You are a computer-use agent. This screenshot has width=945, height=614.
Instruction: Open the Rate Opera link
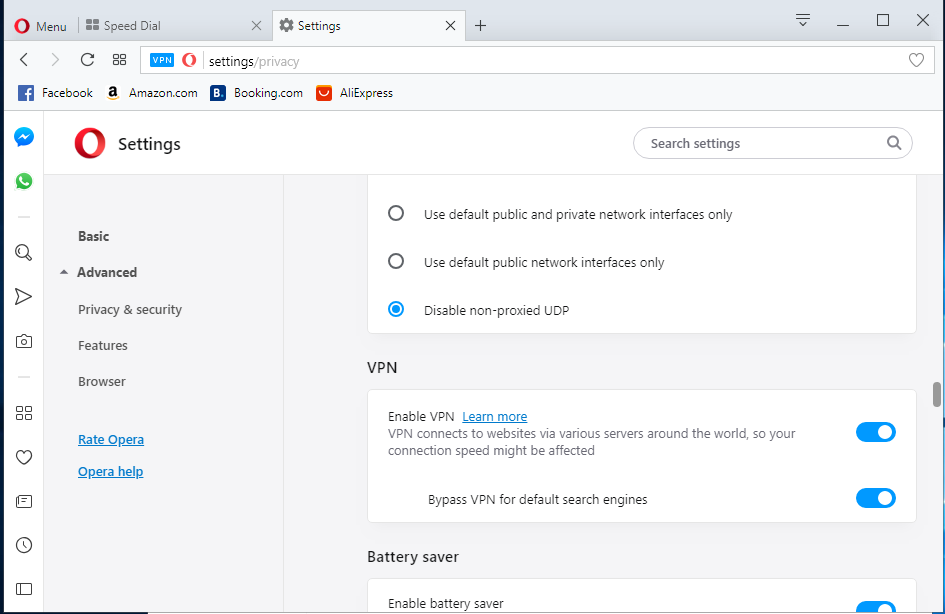[111, 440]
